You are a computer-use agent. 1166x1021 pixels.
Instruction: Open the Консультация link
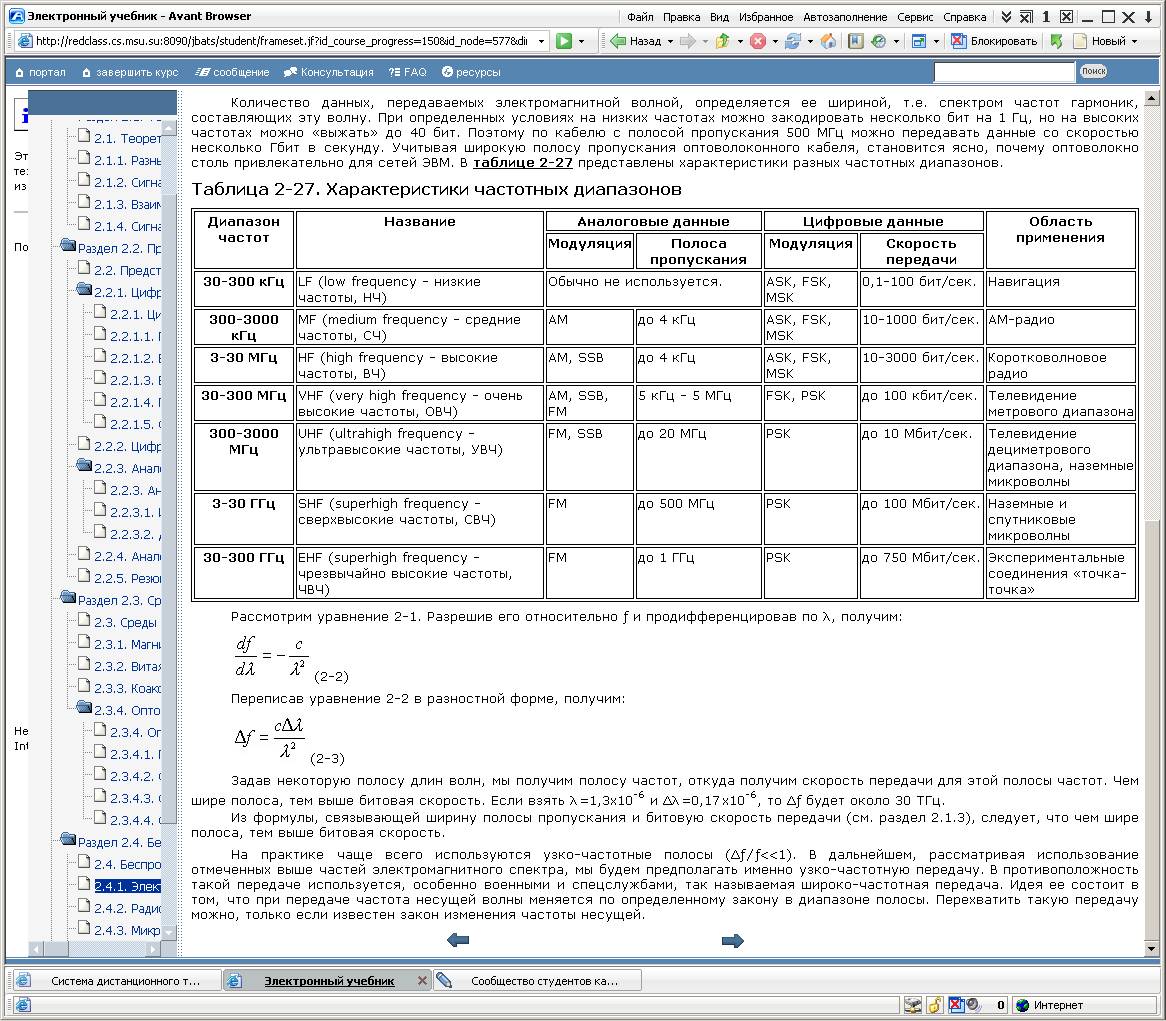(x=329, y=72)
